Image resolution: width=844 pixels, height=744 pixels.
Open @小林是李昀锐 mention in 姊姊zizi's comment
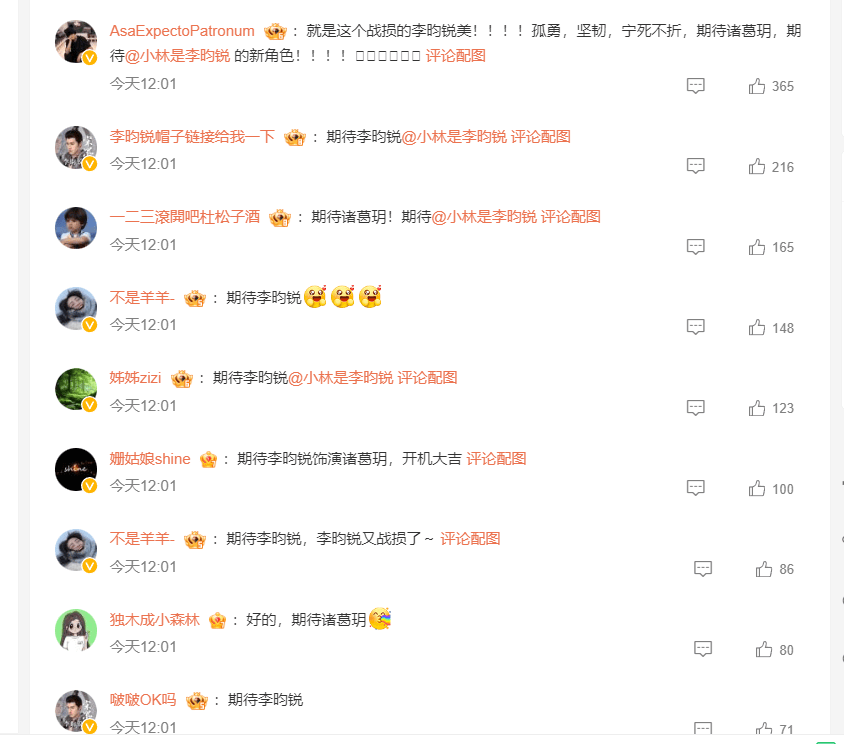[x=341, y=378]
